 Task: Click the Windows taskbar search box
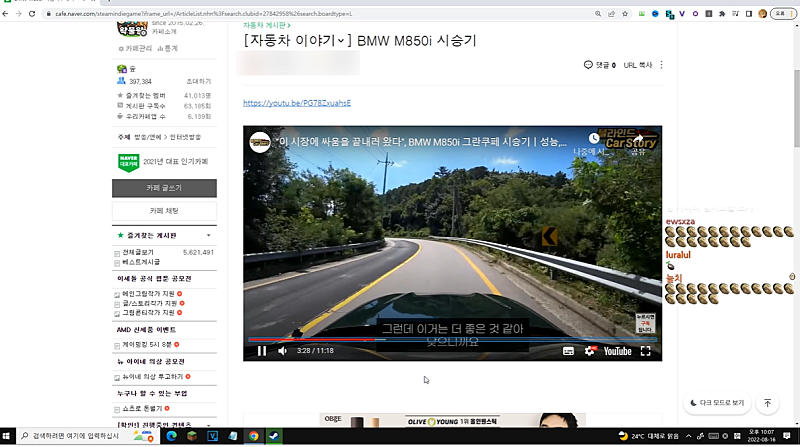tap(87, 436)
